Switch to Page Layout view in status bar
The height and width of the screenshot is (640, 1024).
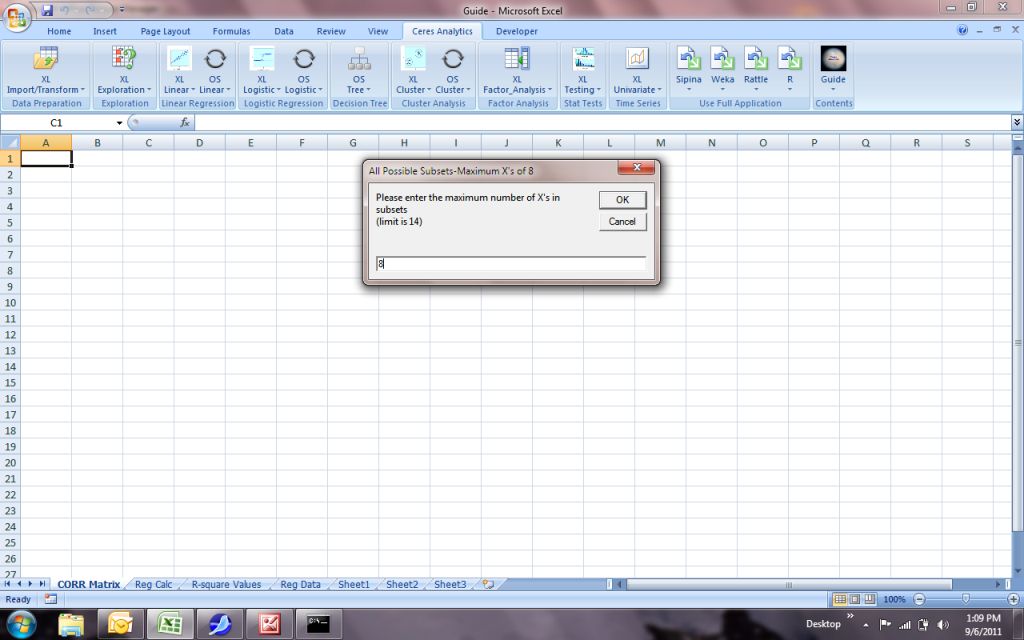tap(855, 599)
